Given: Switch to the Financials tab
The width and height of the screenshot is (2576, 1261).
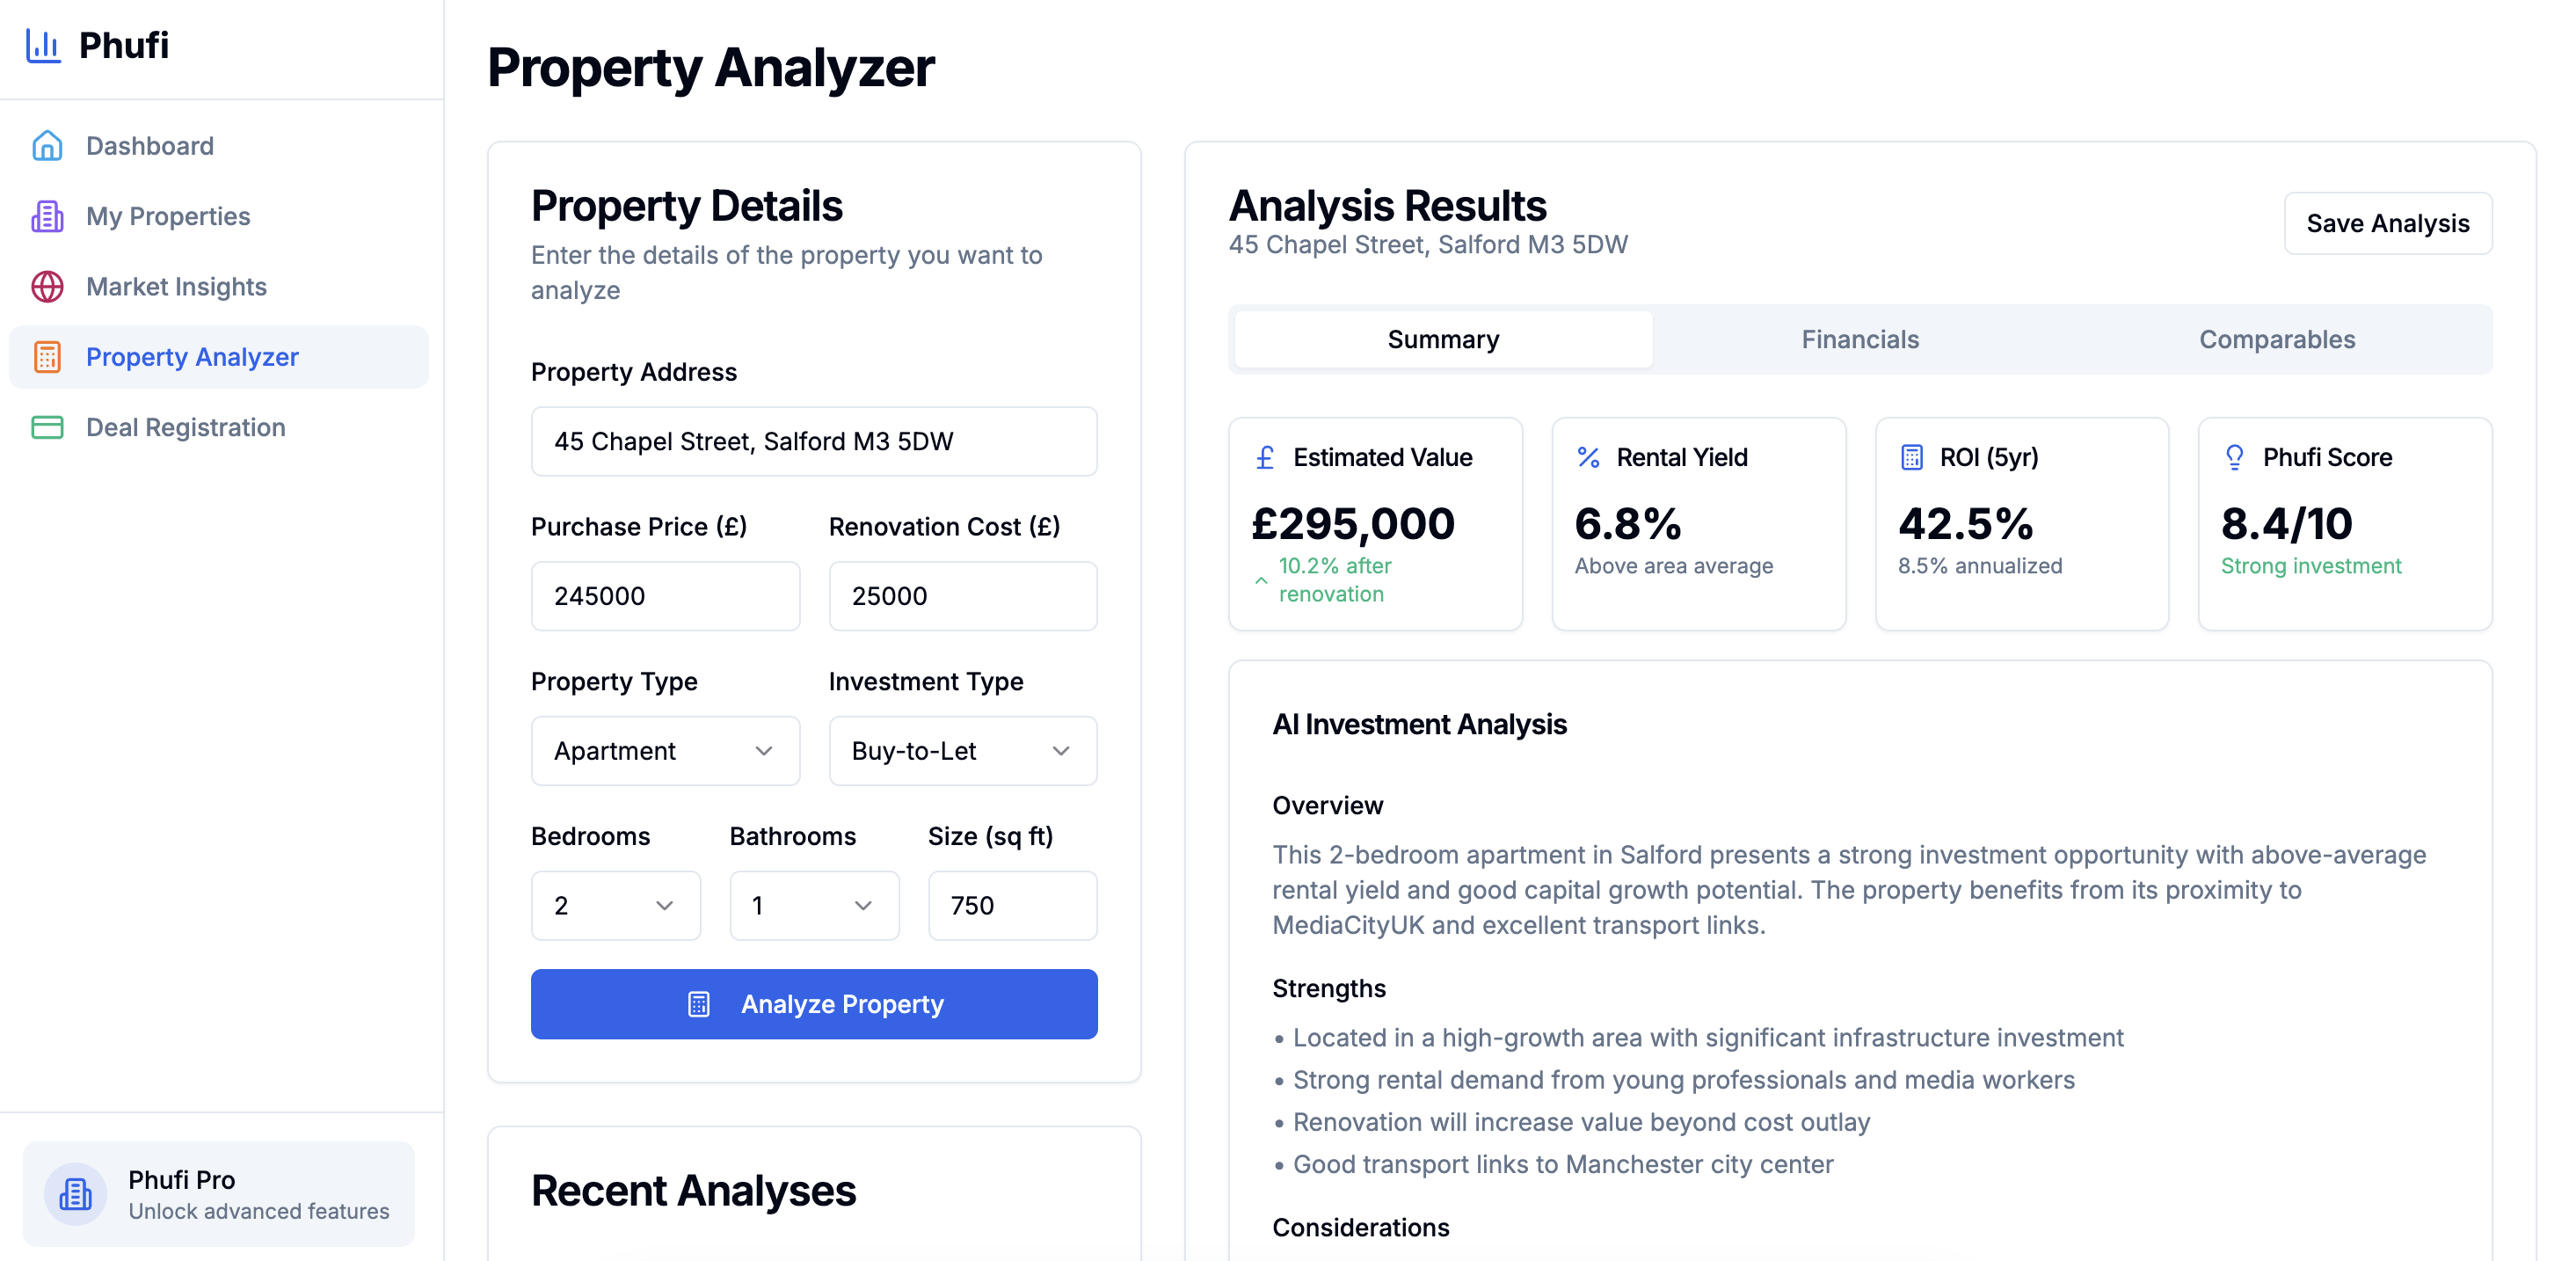Looking at the screenshot, I should pyautogui.click(x=1859, y=339).
